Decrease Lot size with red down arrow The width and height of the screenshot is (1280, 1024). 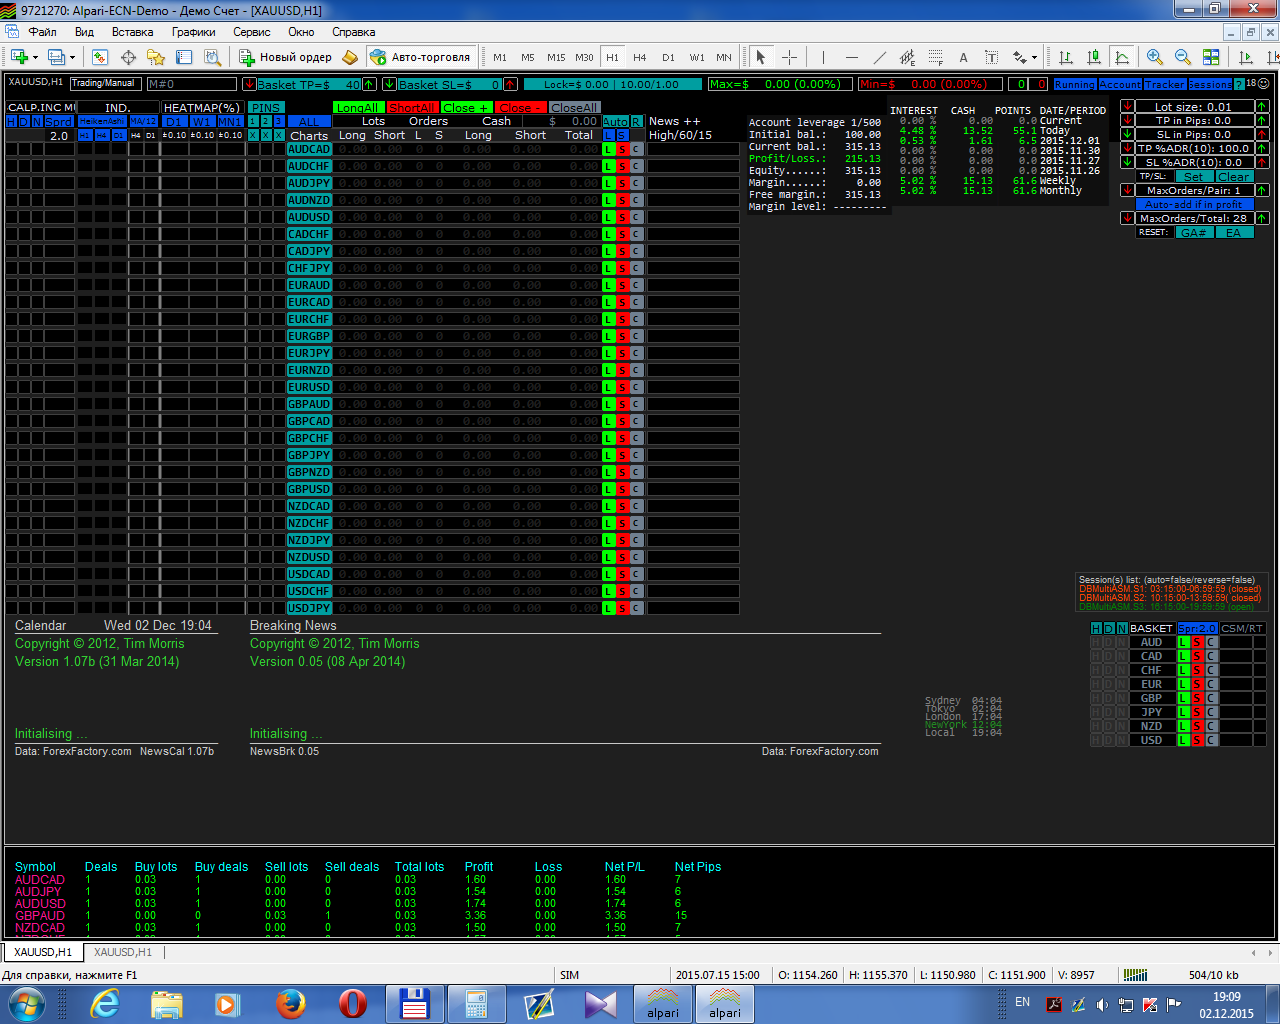tap(1127, 106)
